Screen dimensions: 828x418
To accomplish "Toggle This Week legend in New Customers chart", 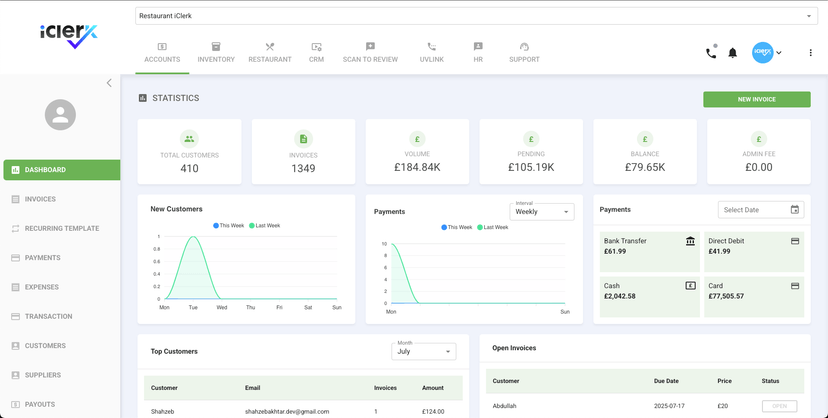I will click(x=229, y=226).
